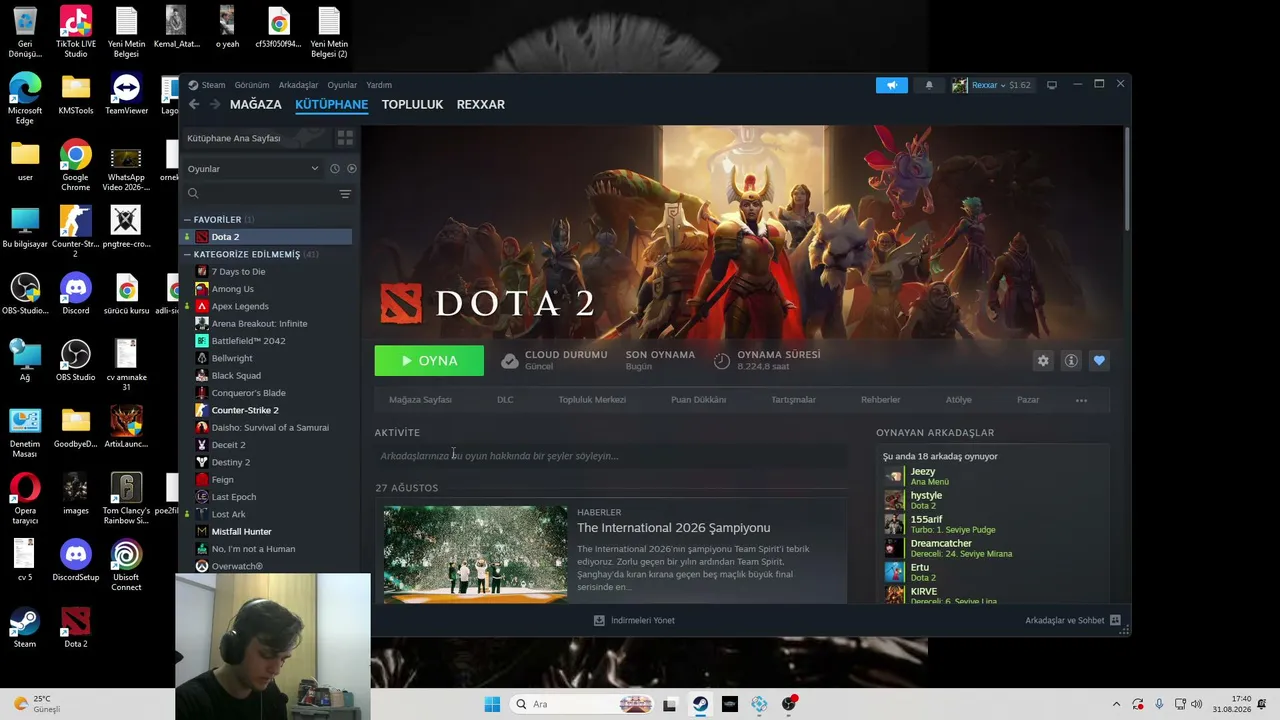Open Dota 2 game settings gear
Viewport: 1280px width, 720px height.
[1043, 361]
